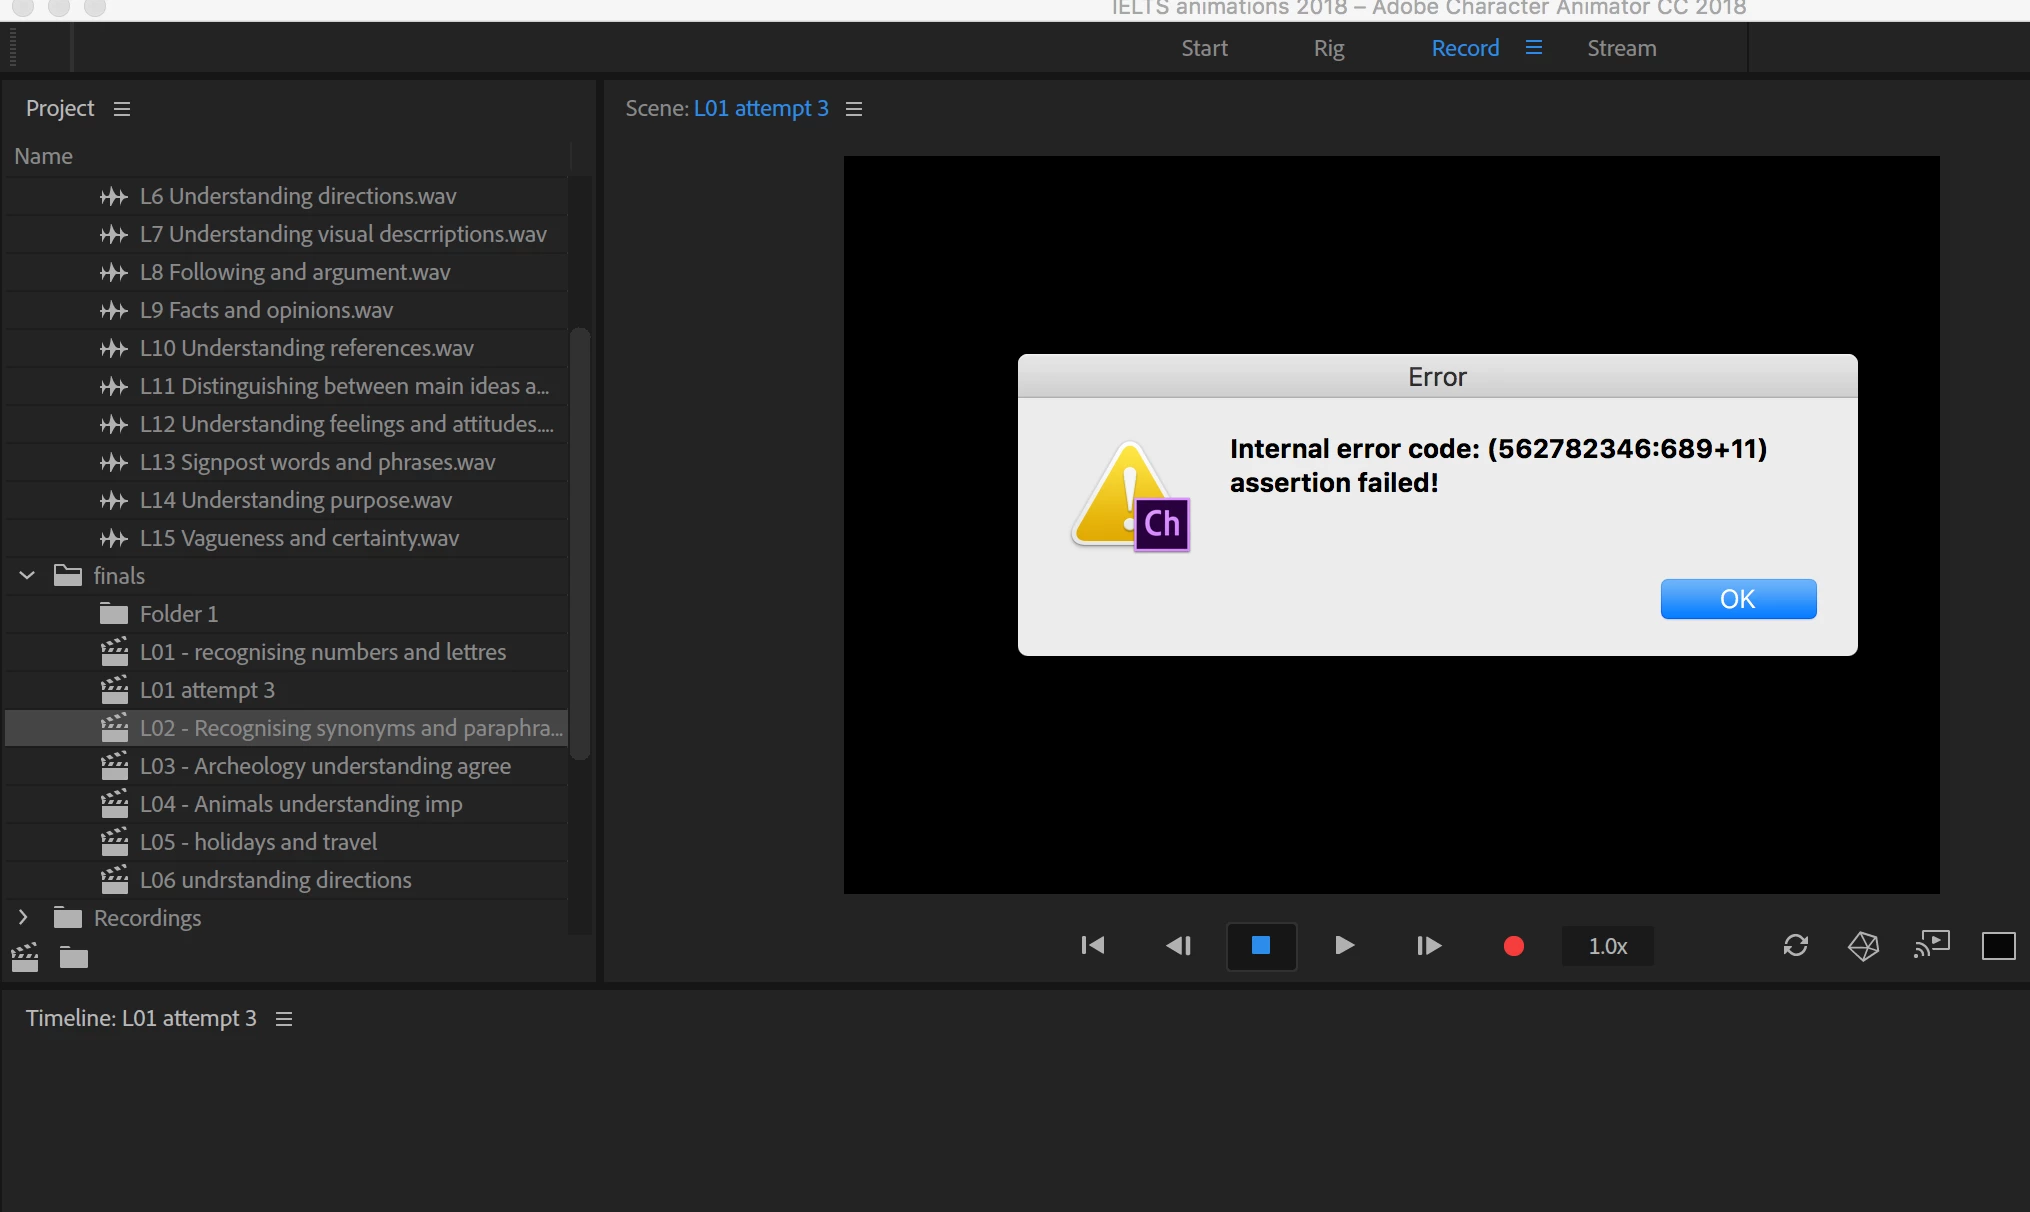Viewport: 2030px width, 1212px height.
Task: Open the Project panel menu
Action: pos(122,108)
